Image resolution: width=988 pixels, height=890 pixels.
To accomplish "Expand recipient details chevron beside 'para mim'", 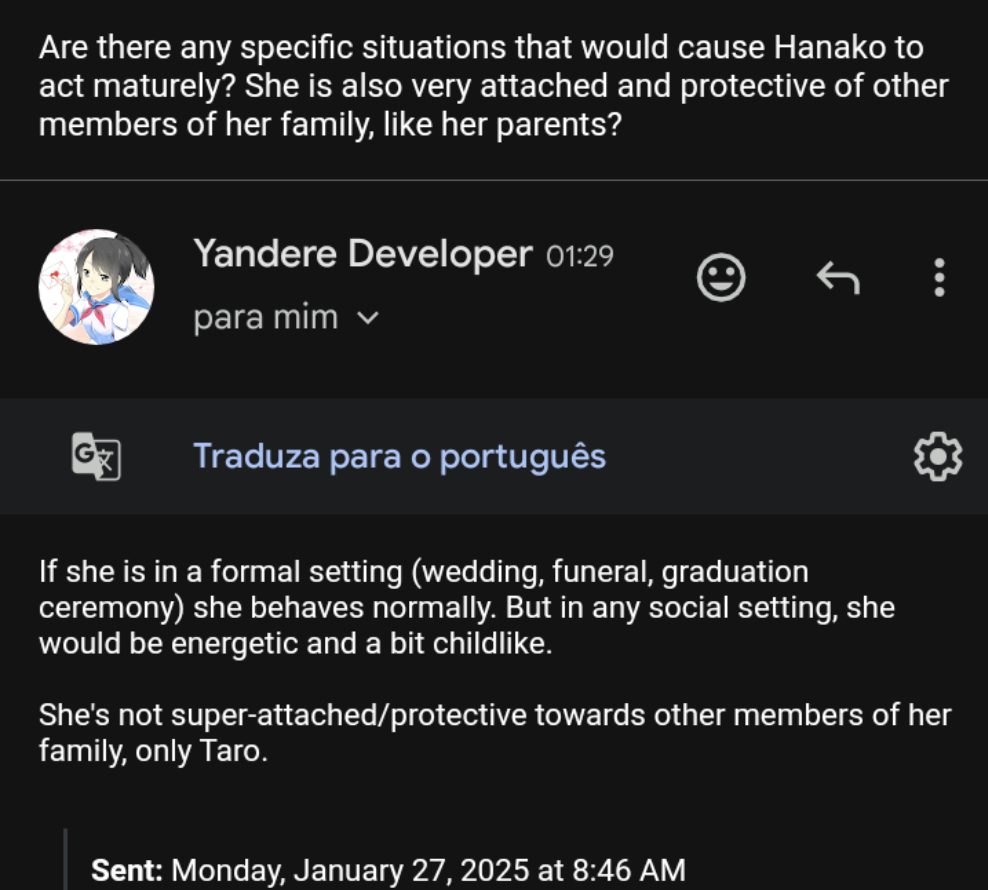I will 368,319.
